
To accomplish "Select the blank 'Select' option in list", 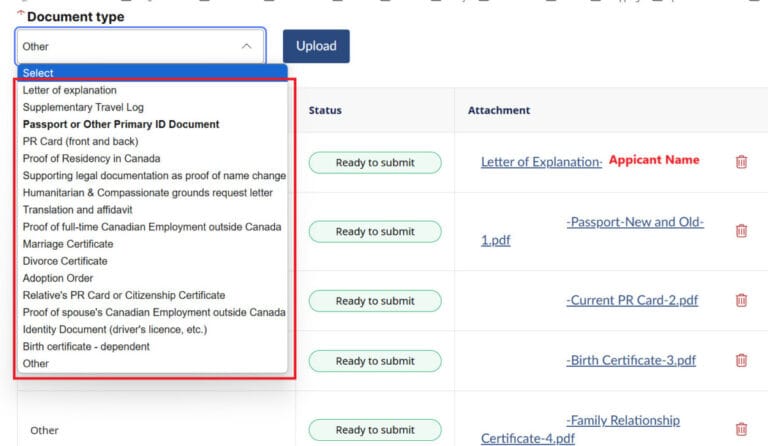I will pos(38,73).
